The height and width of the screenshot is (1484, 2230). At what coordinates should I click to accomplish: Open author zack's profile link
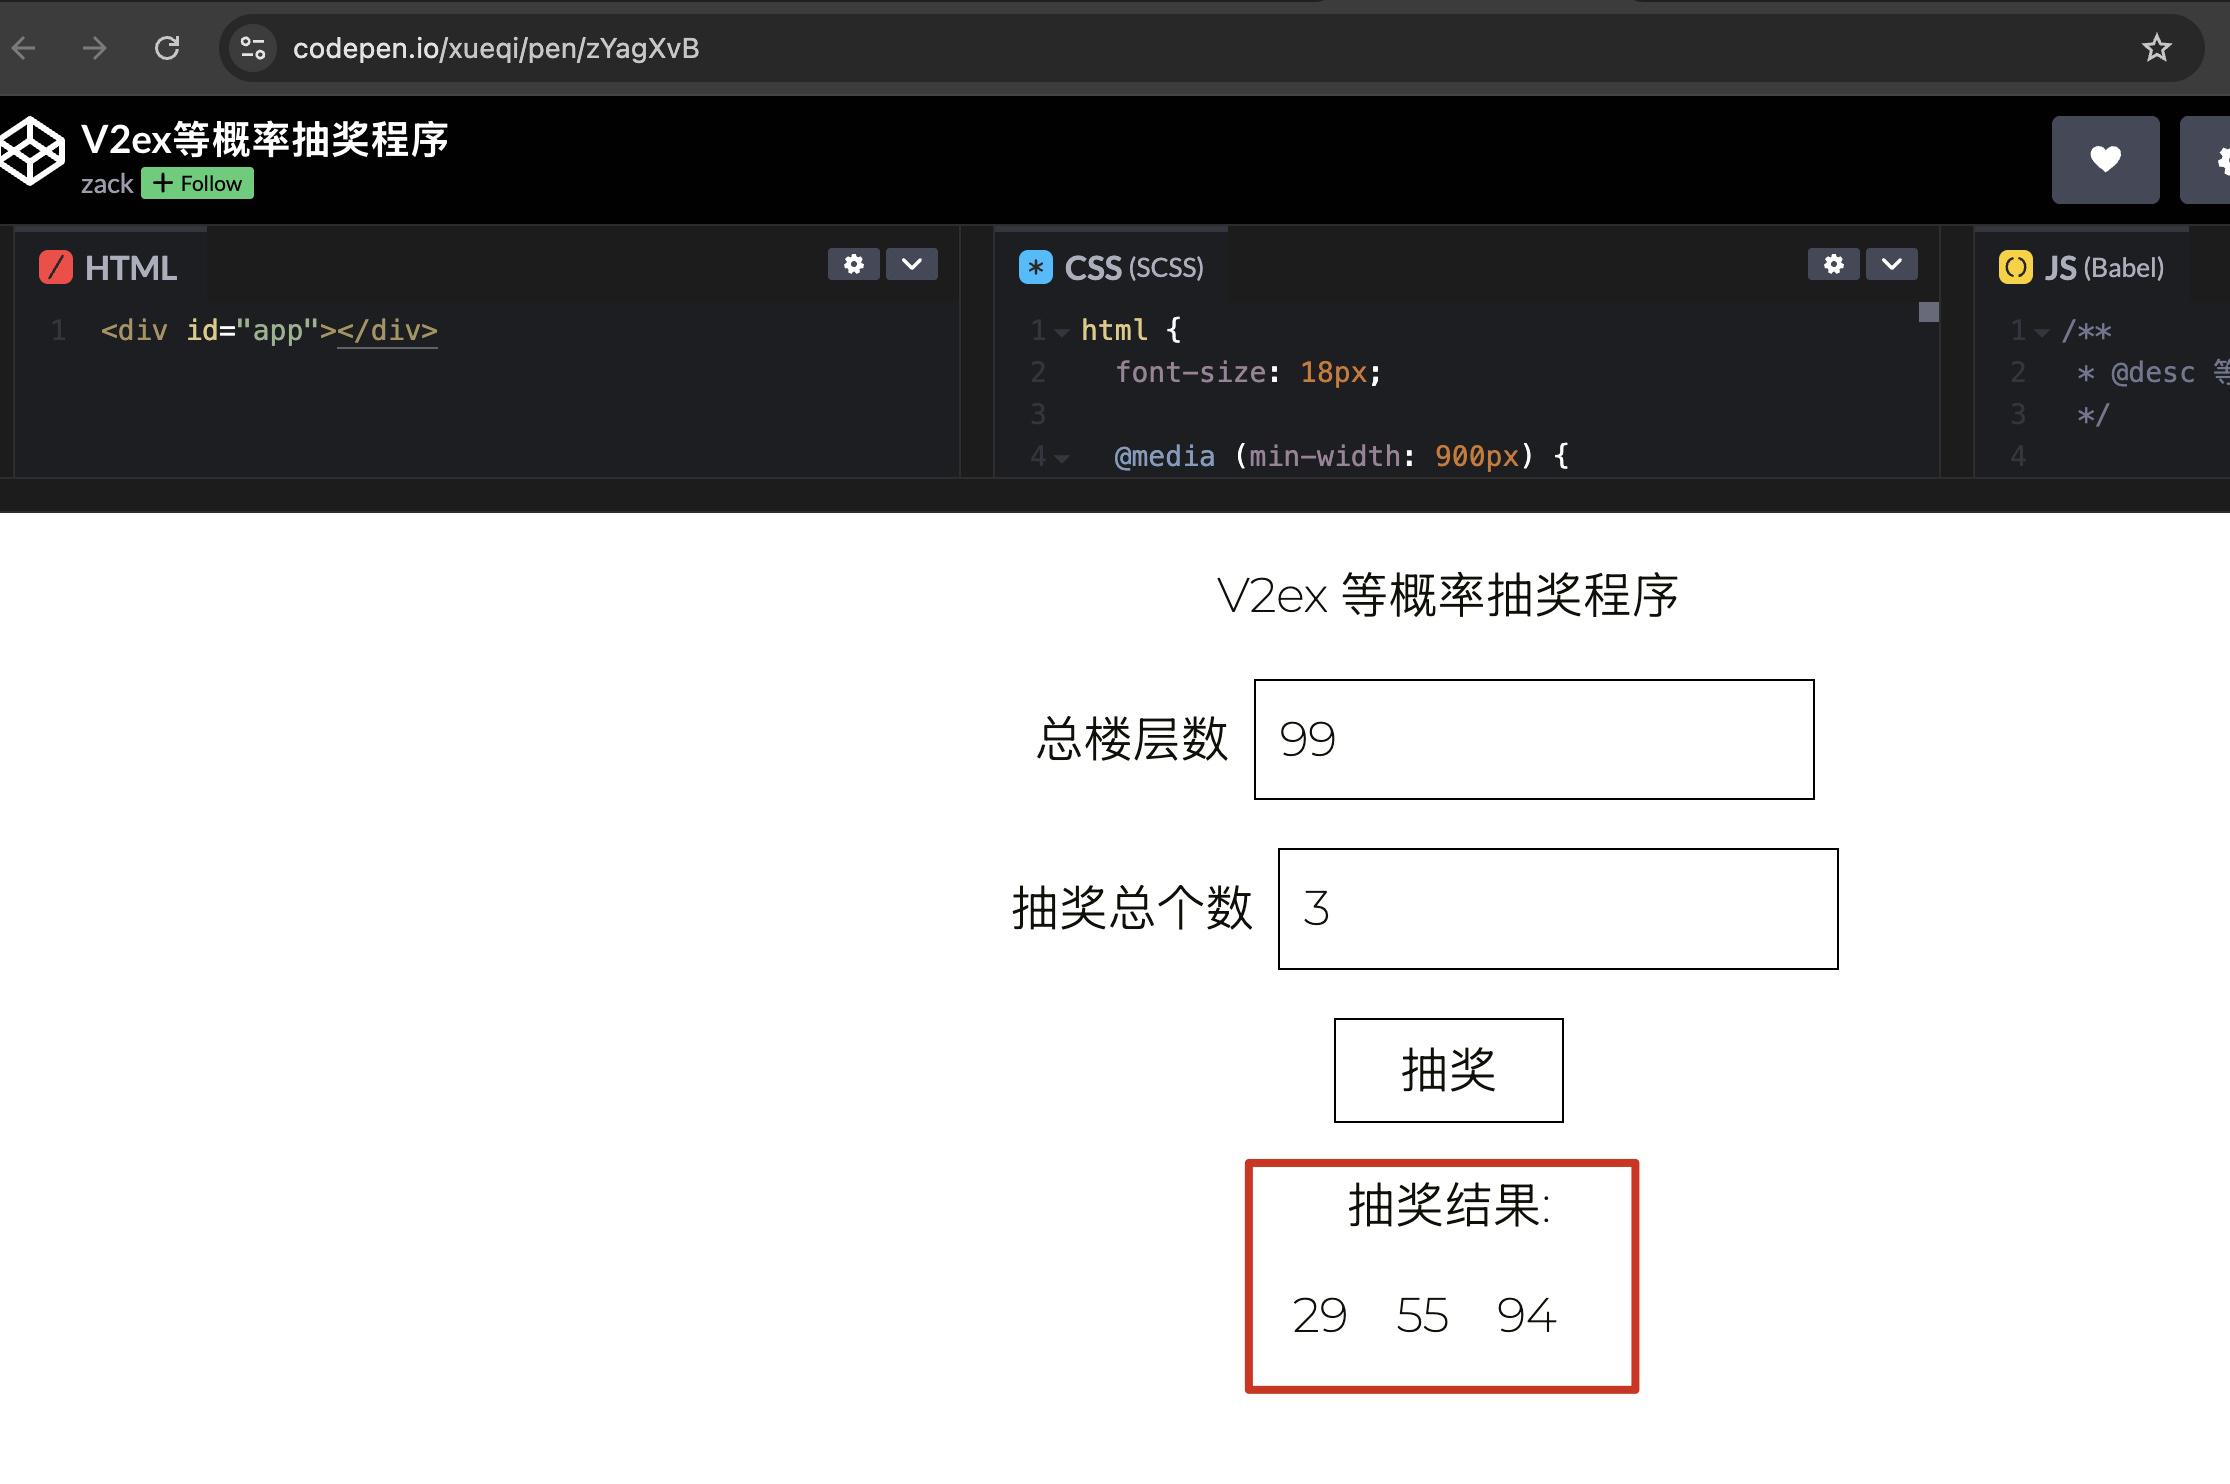click(x=107, y=185)
